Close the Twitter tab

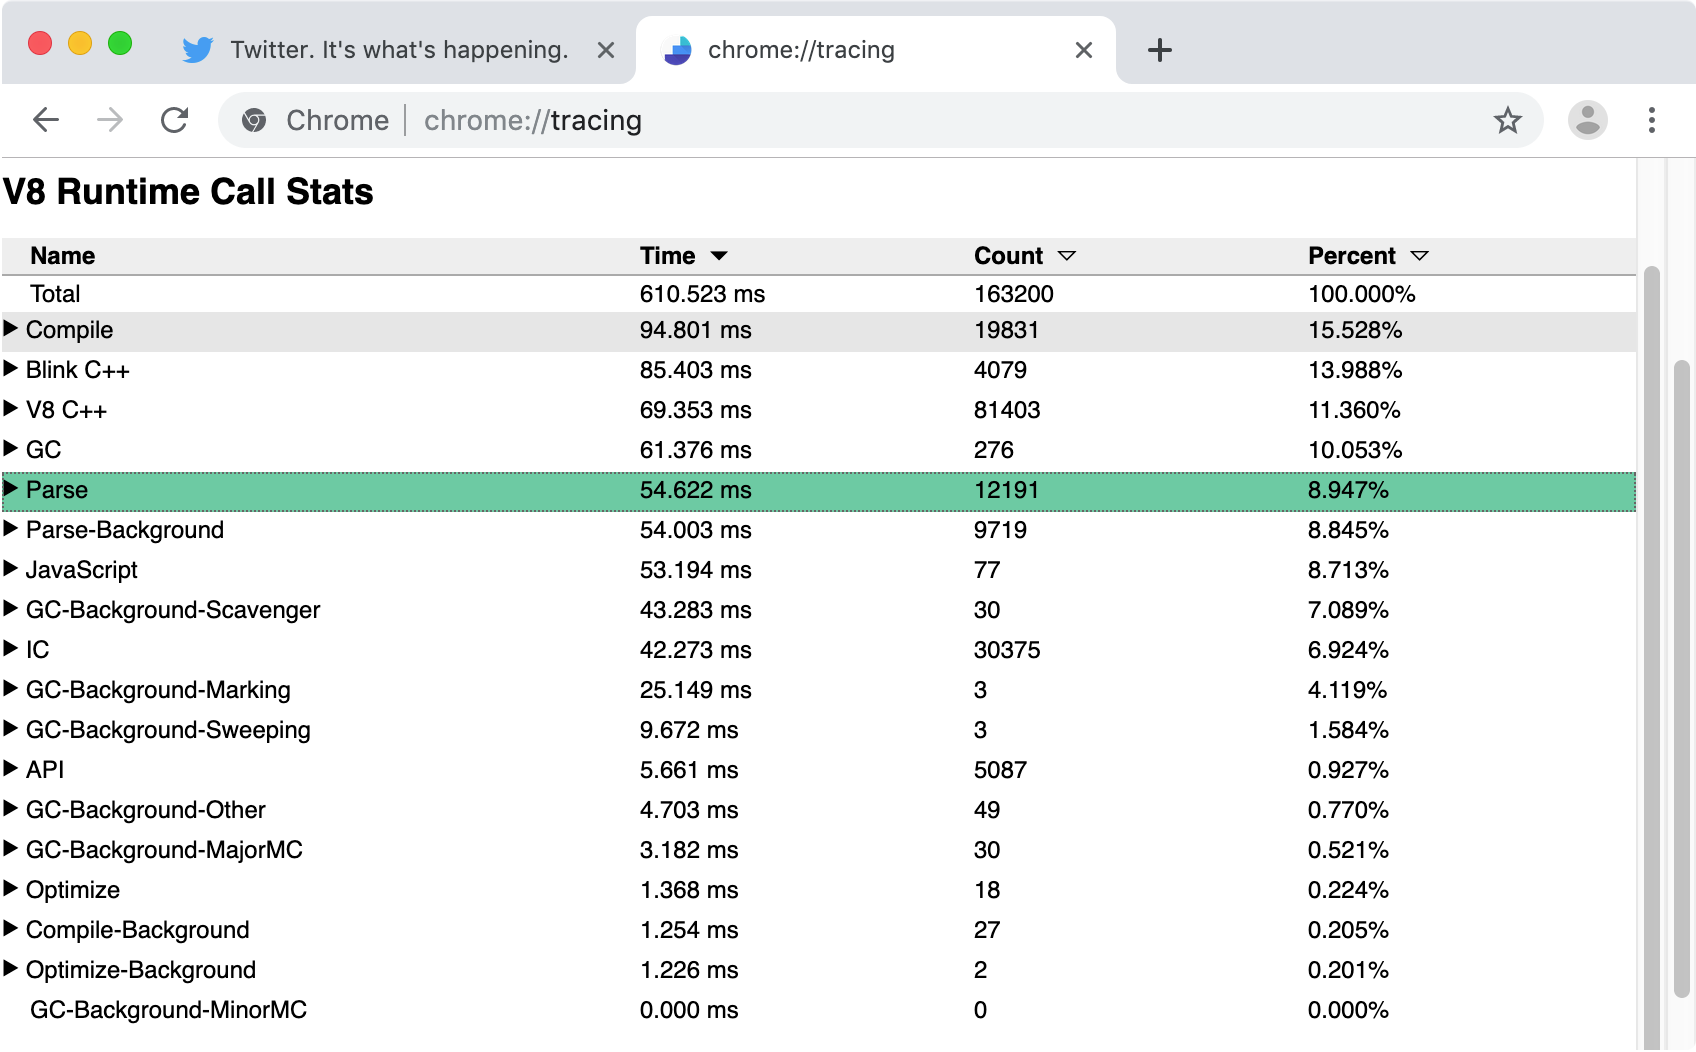click(605, 50)
